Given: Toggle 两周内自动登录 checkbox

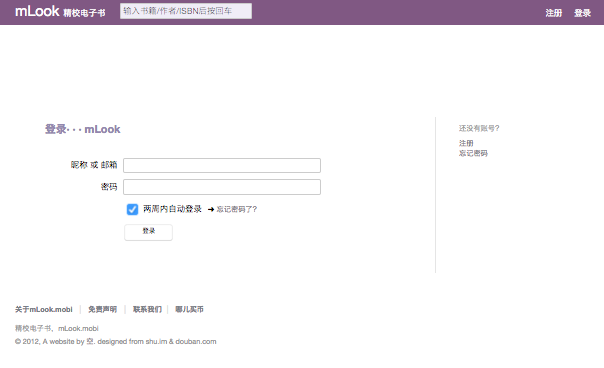Looking at the screenshot, I should point(132,209).
